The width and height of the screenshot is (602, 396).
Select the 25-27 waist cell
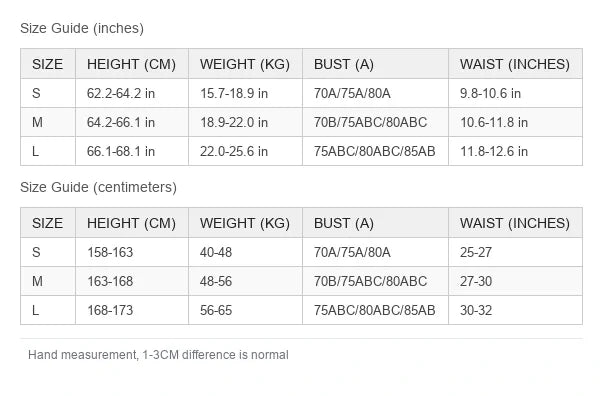(x=515, y=252)
